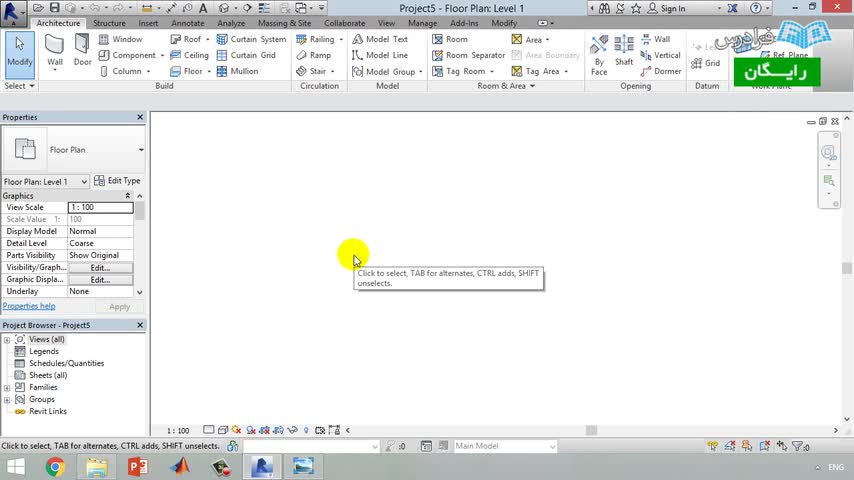The width and height of the screenshot is (854, 480).
Task: Select the Floor tool
Action: [x=186, y=71]
